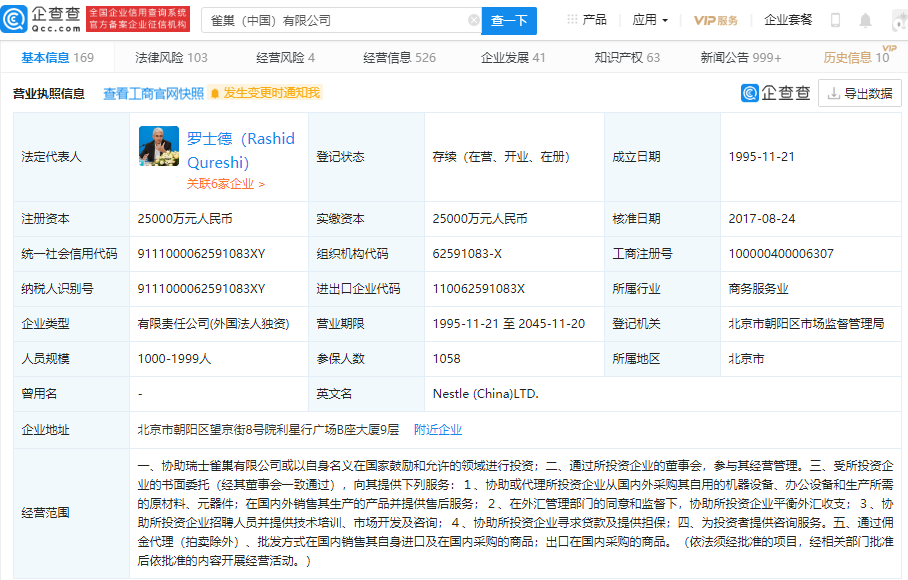Click the 所属地区 value 北京市

(746, 359)
